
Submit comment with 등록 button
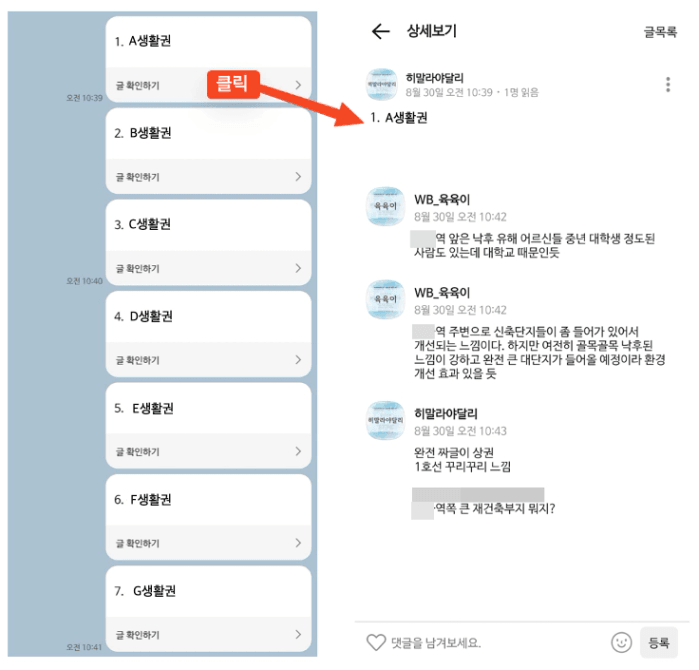click(658, 642)
